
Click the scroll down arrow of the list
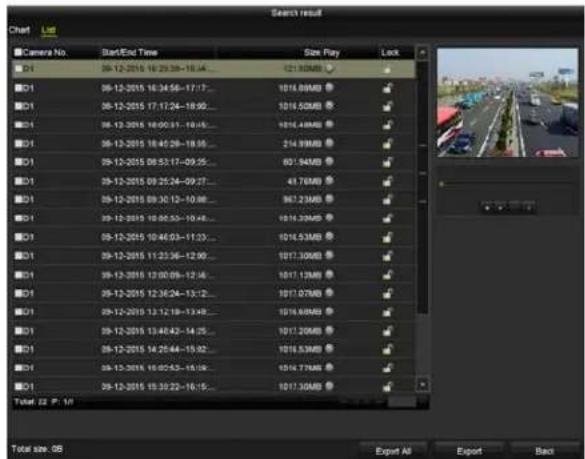pyautogui.click(x=422, y=384)
